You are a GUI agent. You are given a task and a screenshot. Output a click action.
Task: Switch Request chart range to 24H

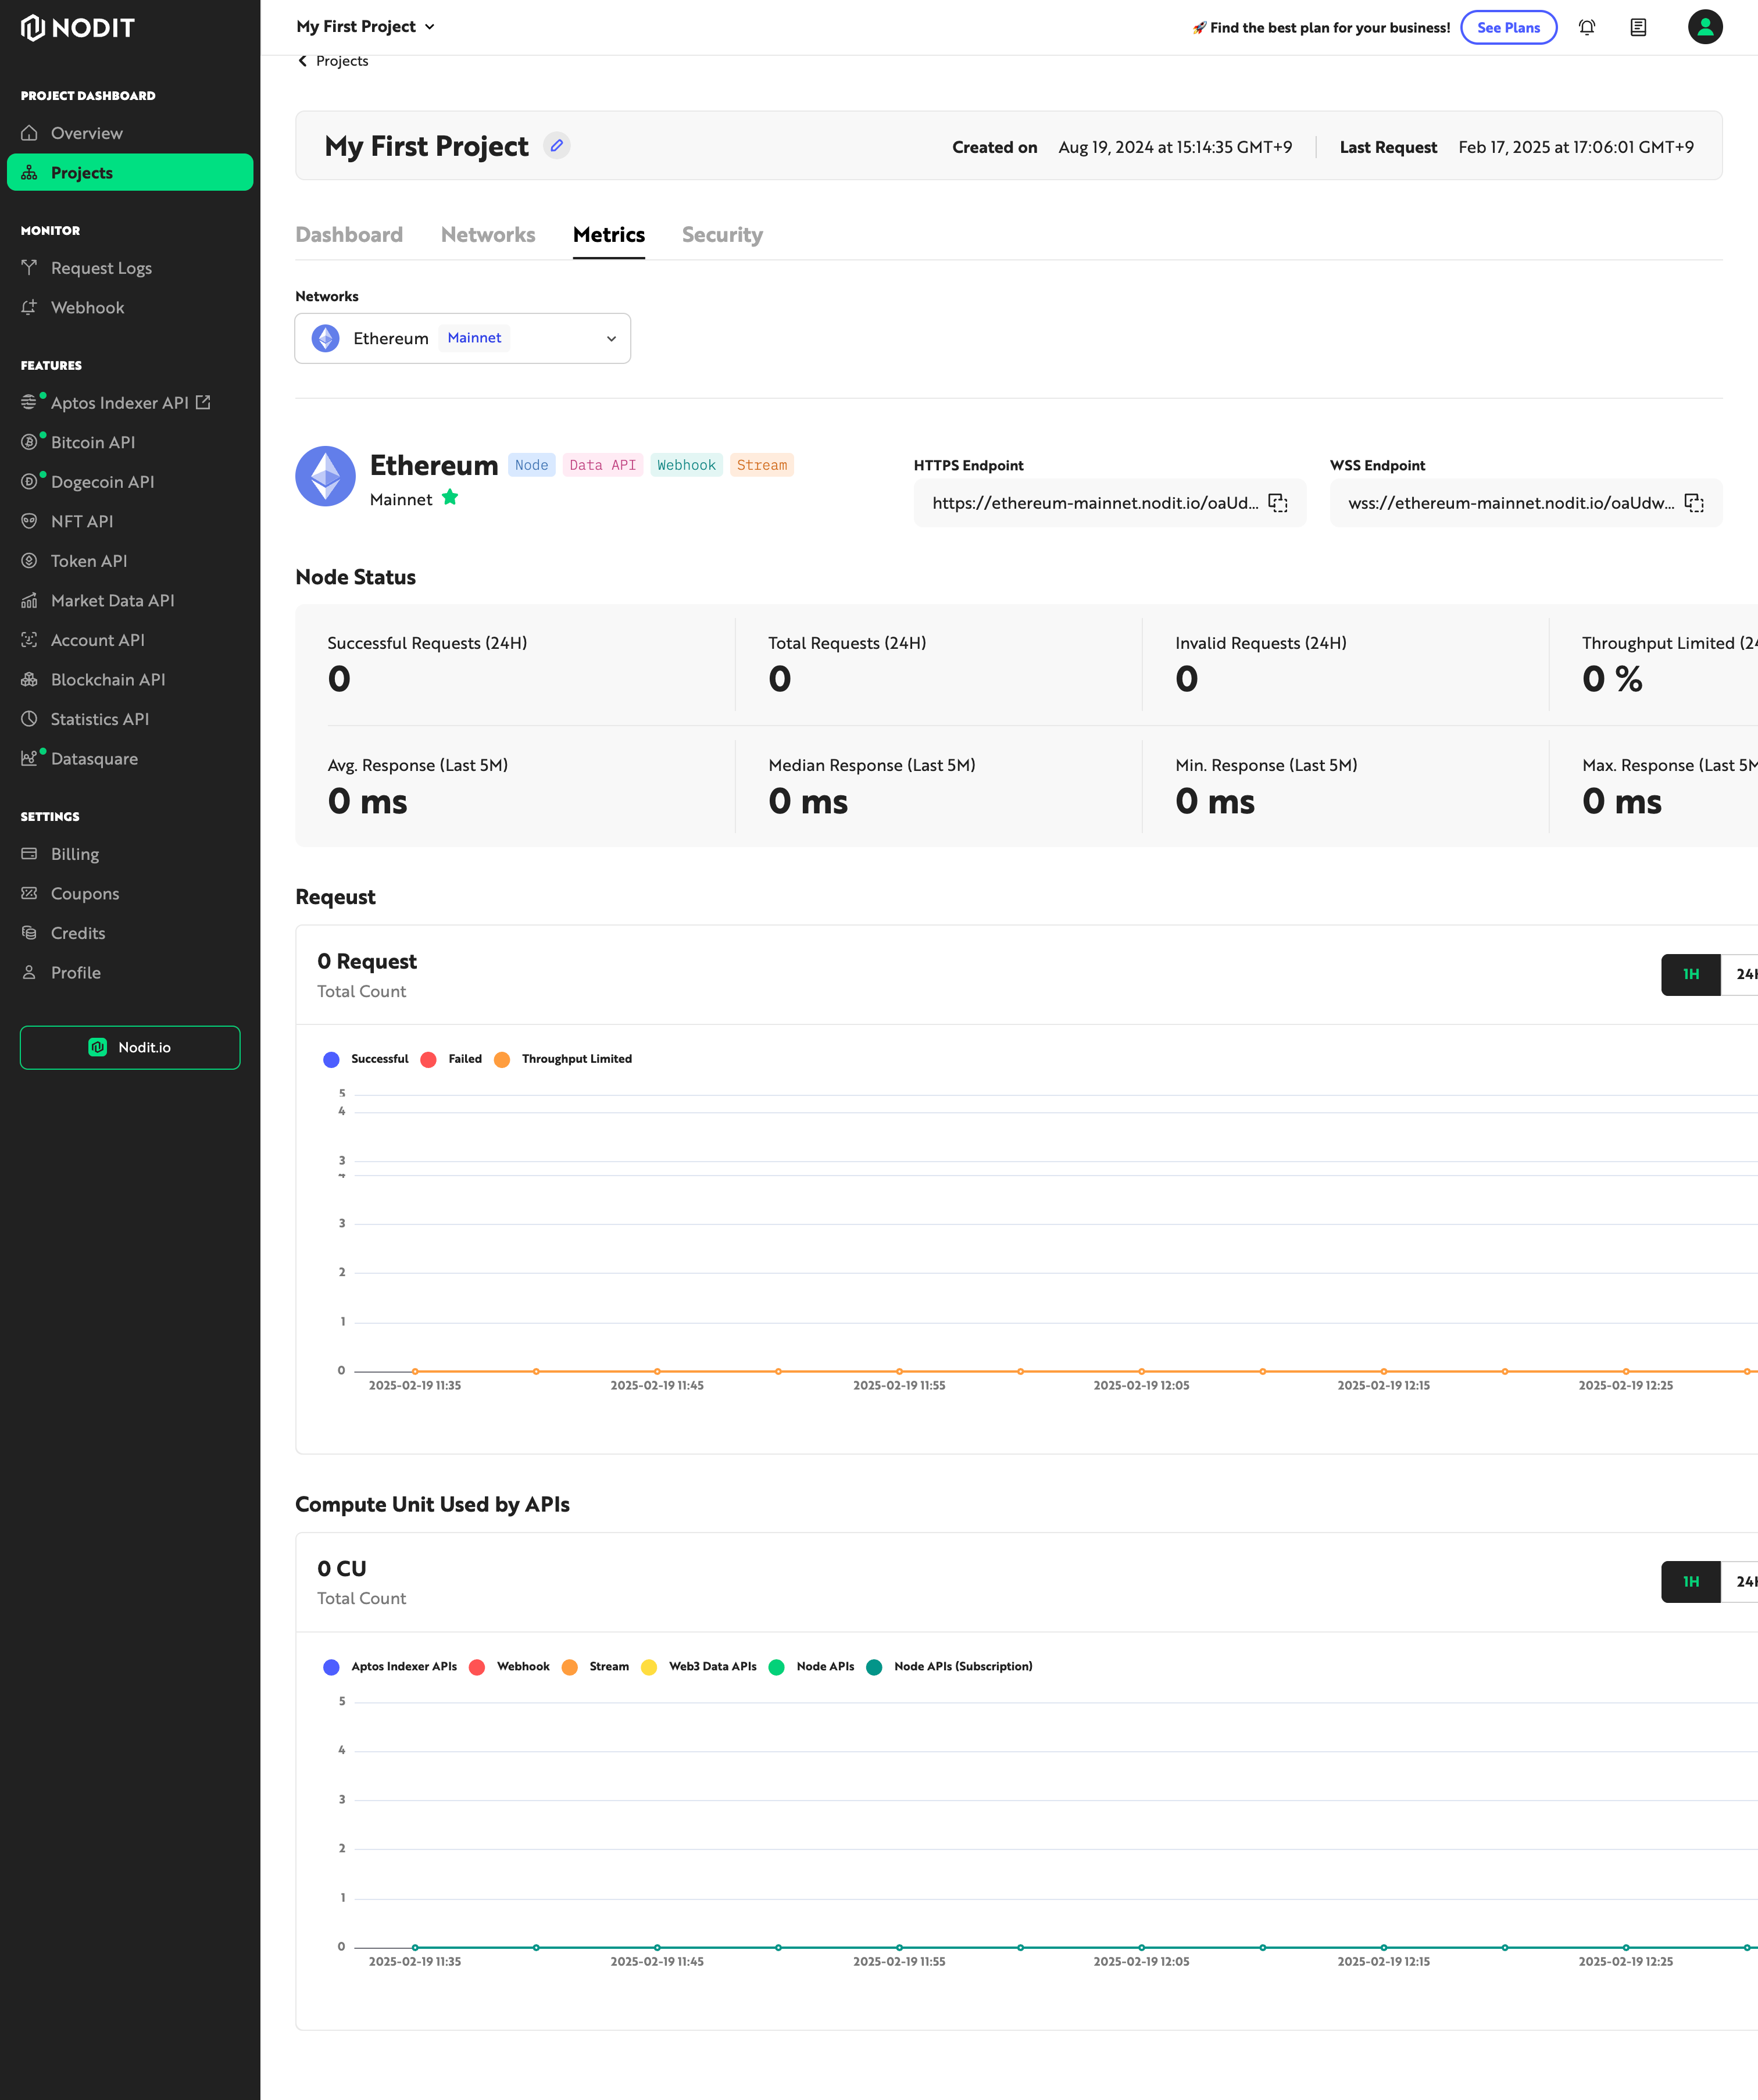click(x=1744, y=974)
